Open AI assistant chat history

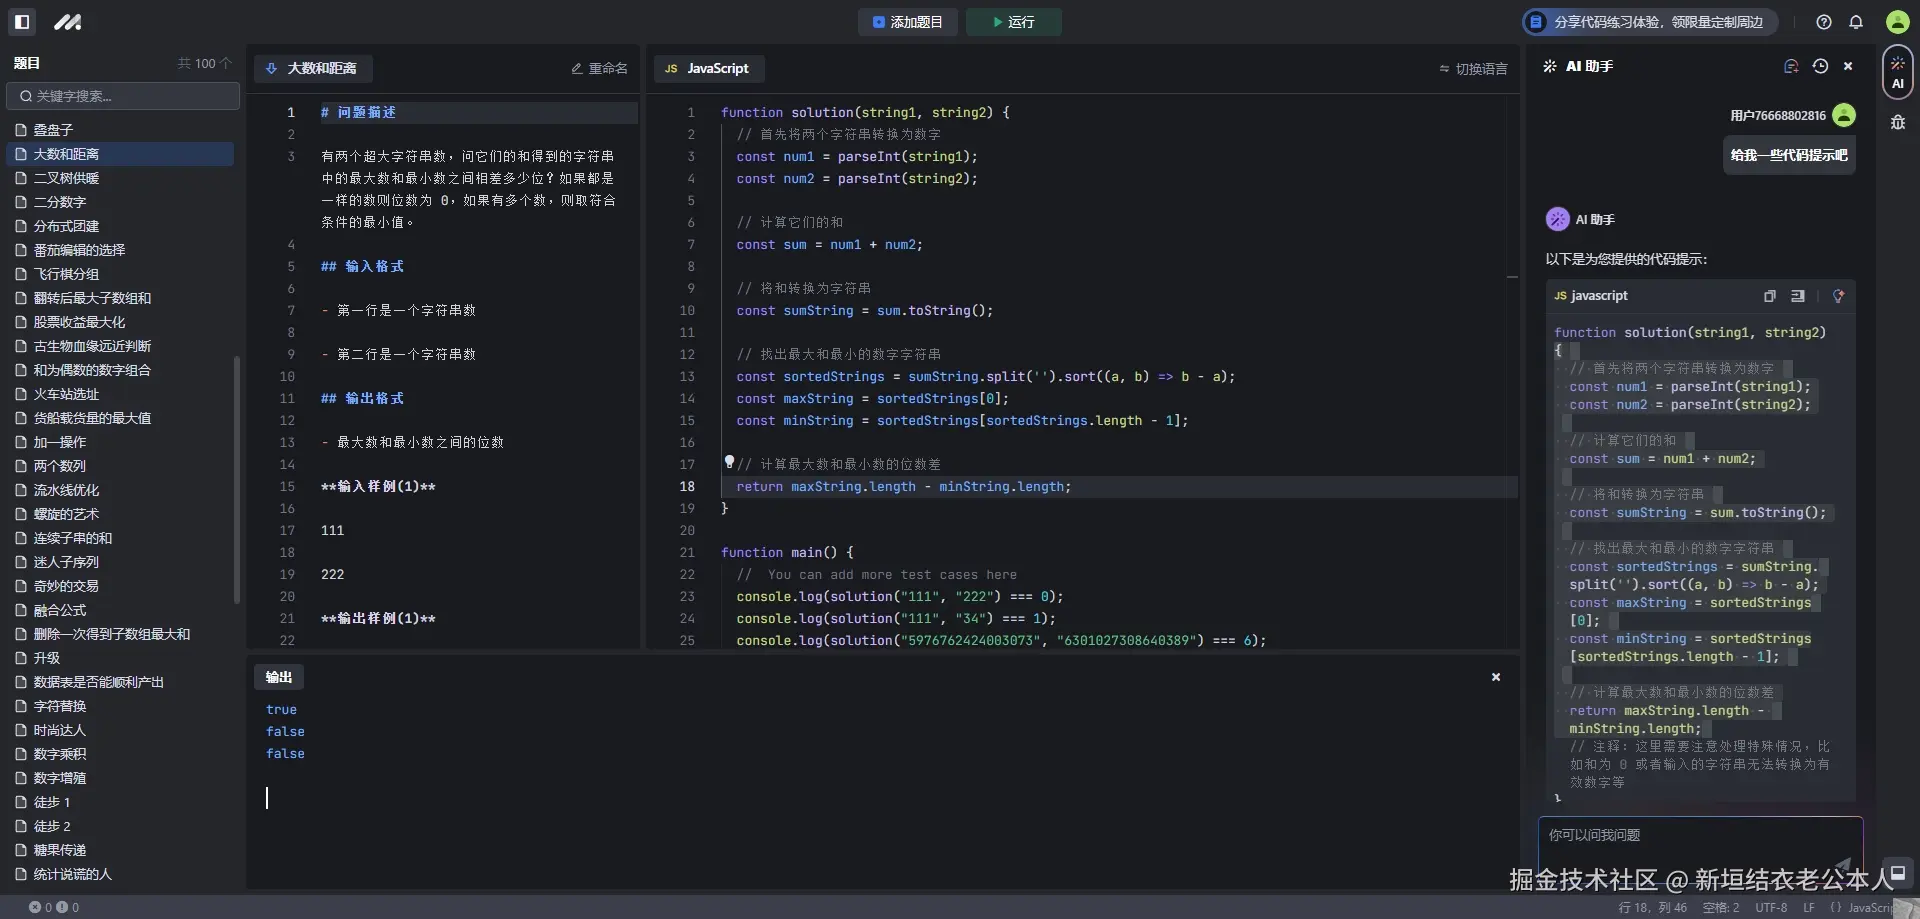[1820, 66]
